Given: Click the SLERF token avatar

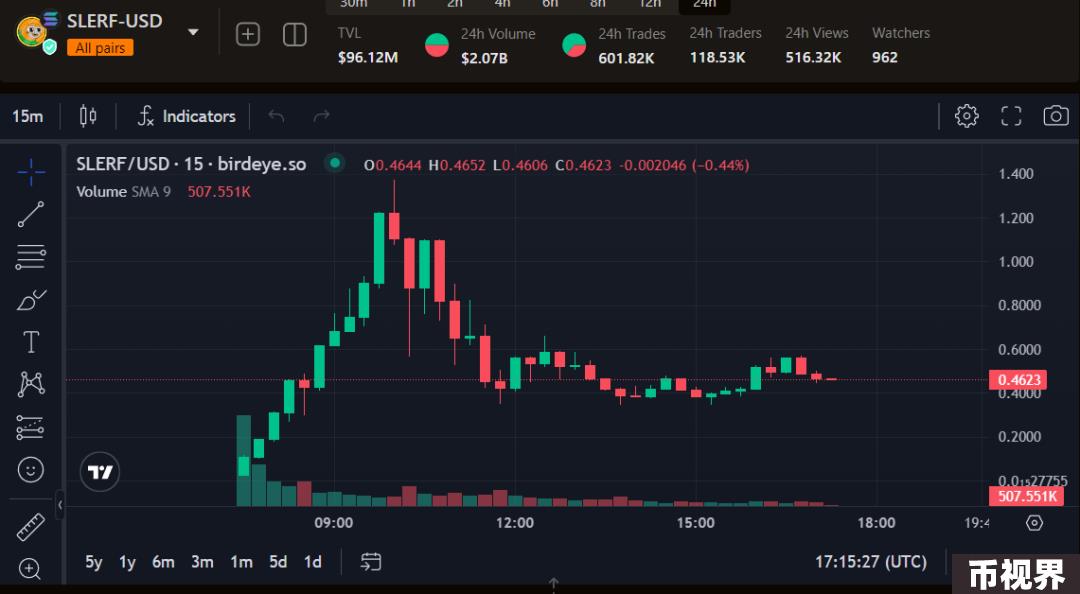Looking at the screenshot, I should coord(32,31).
